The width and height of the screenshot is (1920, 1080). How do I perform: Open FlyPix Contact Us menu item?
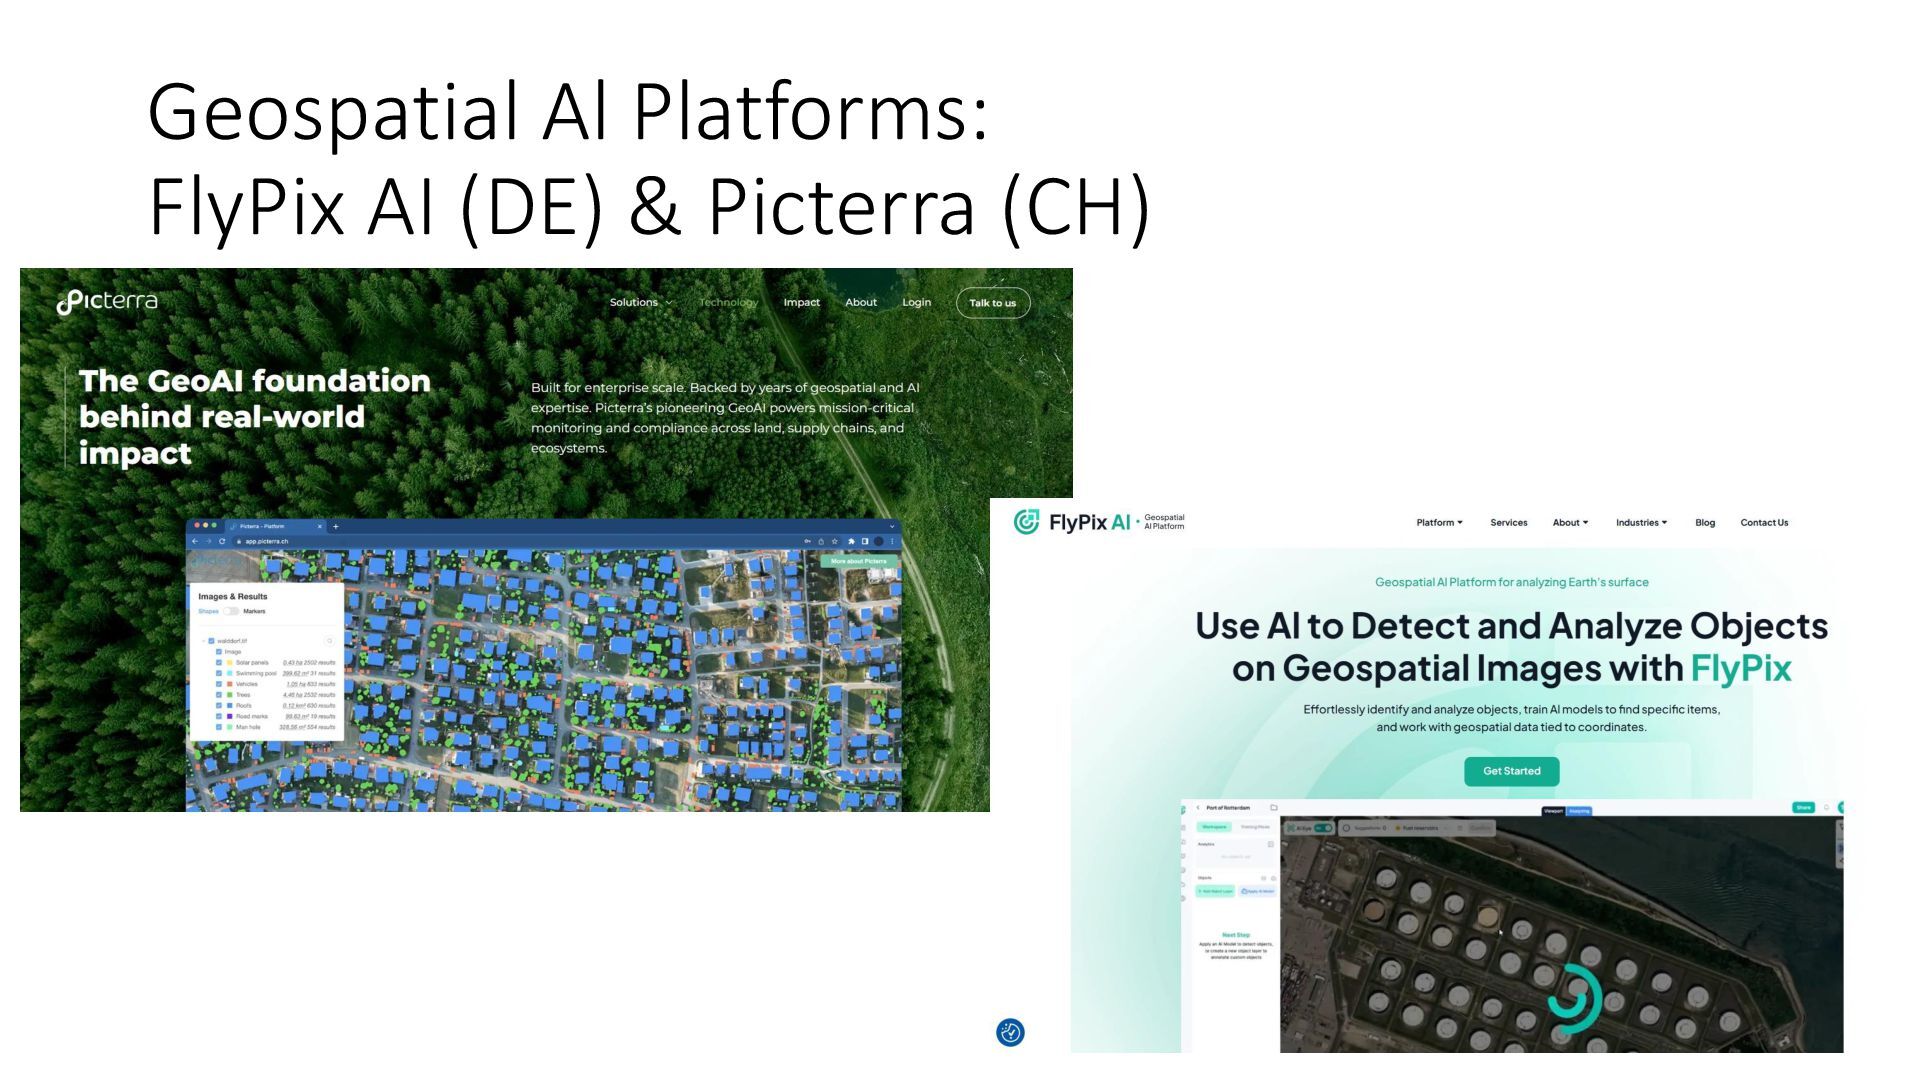pyautogui.click(x=1764, y=522)
